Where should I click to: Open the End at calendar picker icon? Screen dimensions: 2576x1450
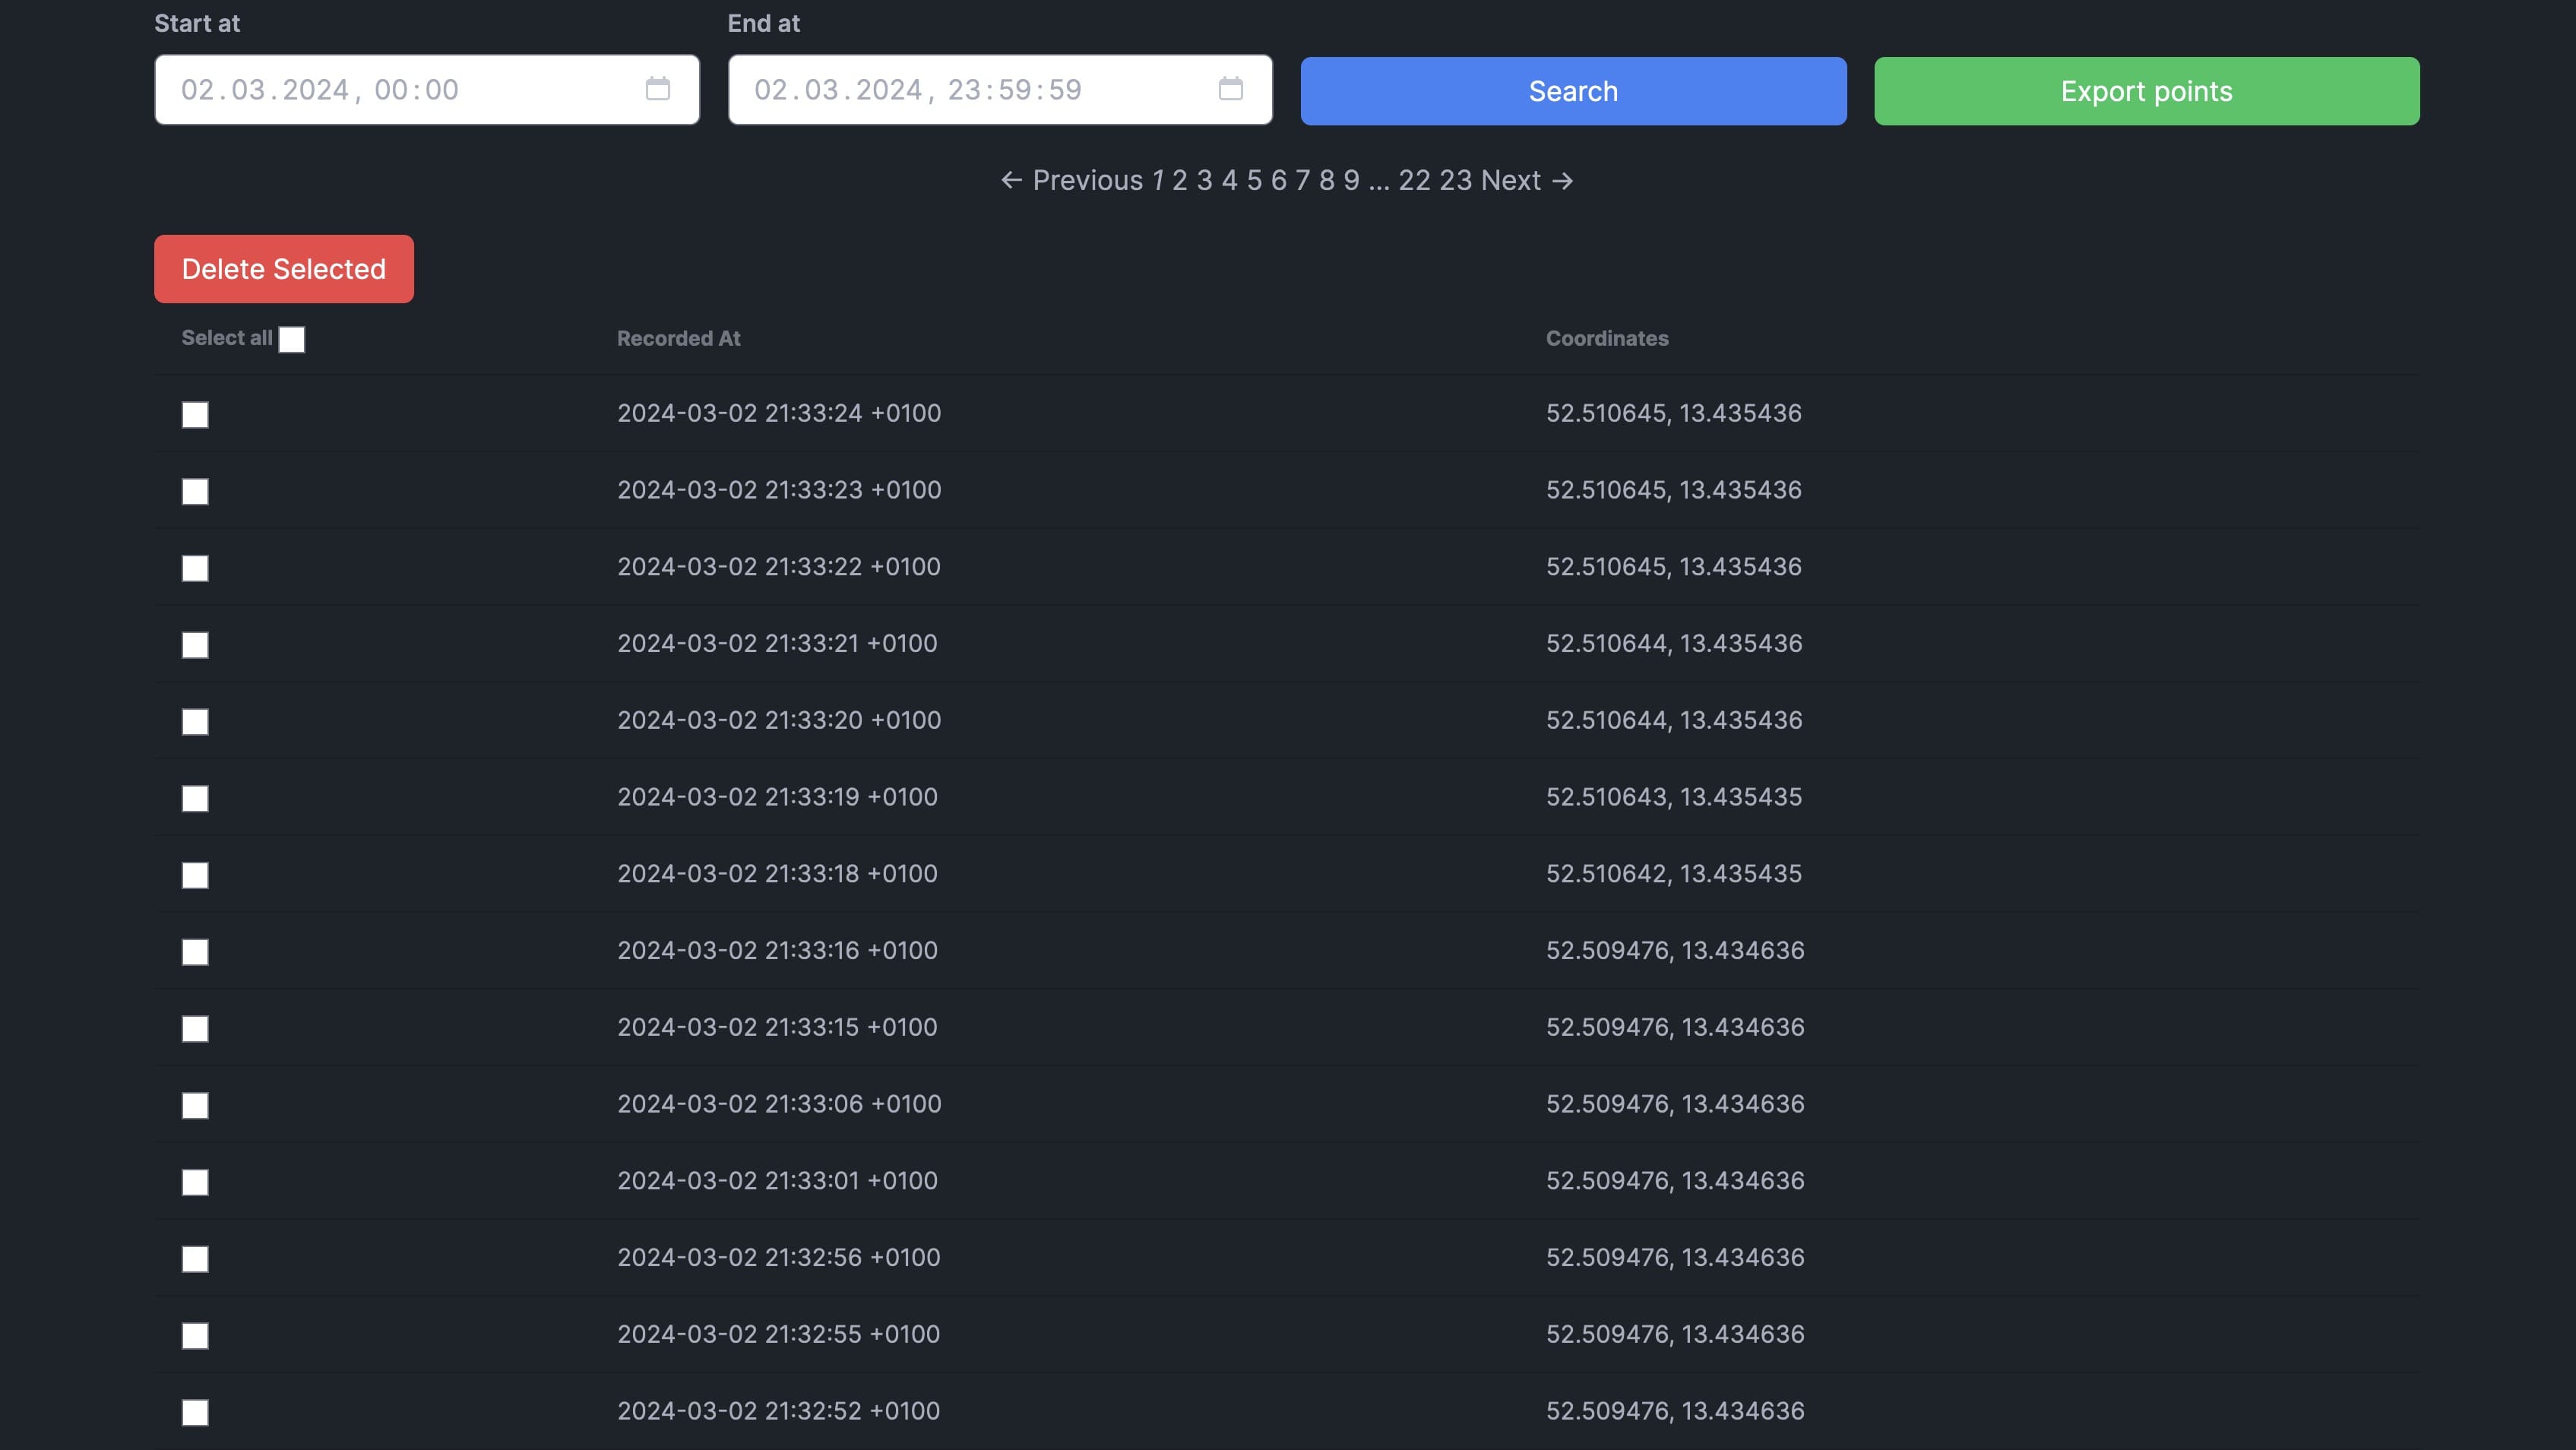tap(1230, 89)
